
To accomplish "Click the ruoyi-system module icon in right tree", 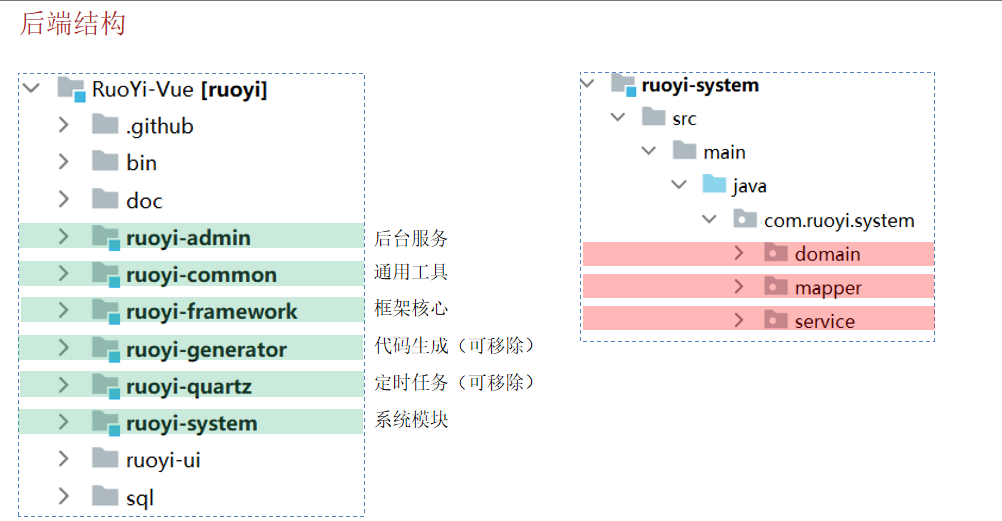I will coord(624,85).
